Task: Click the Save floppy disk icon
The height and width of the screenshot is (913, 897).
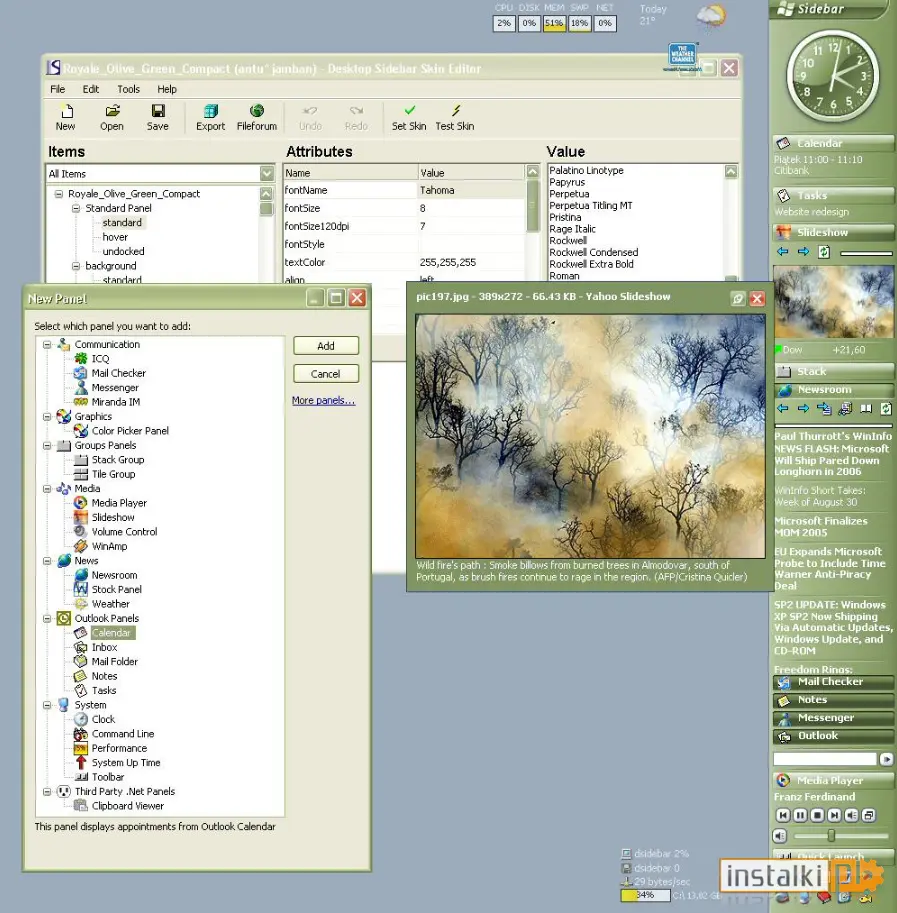Action: pyautogui.click(x=158, y=111)
